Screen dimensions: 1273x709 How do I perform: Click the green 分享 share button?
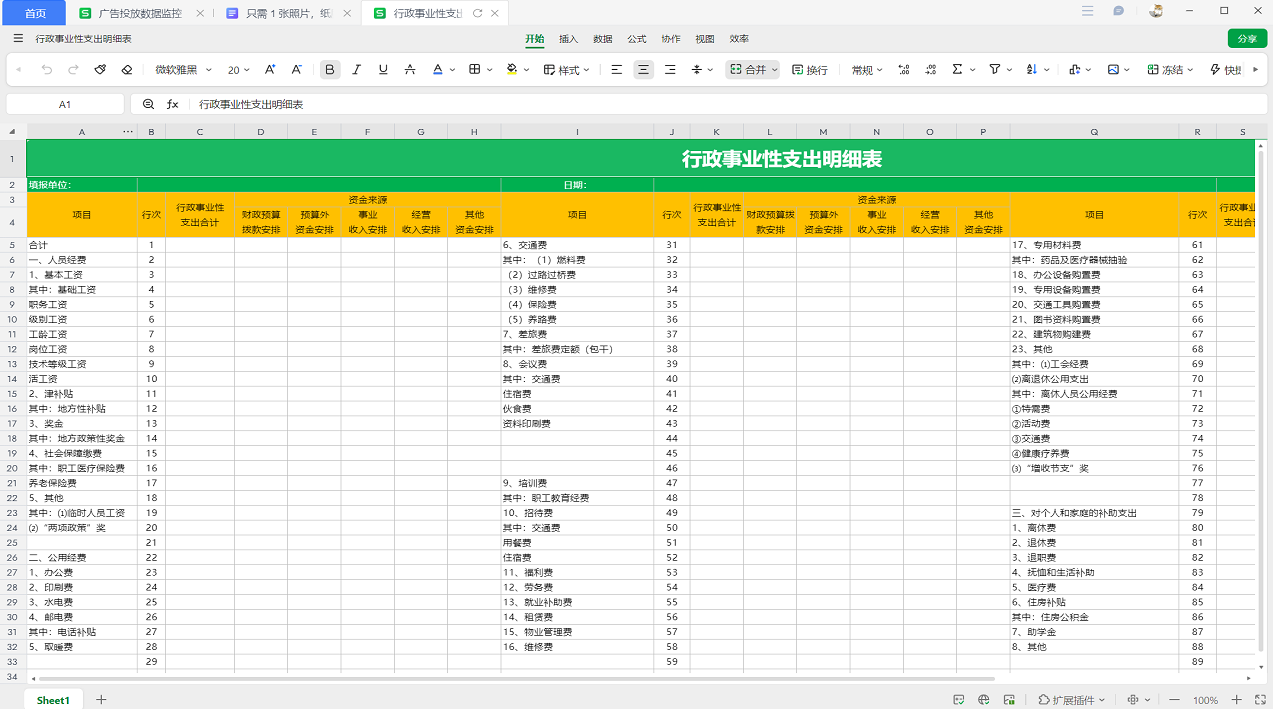point(1246,39)
